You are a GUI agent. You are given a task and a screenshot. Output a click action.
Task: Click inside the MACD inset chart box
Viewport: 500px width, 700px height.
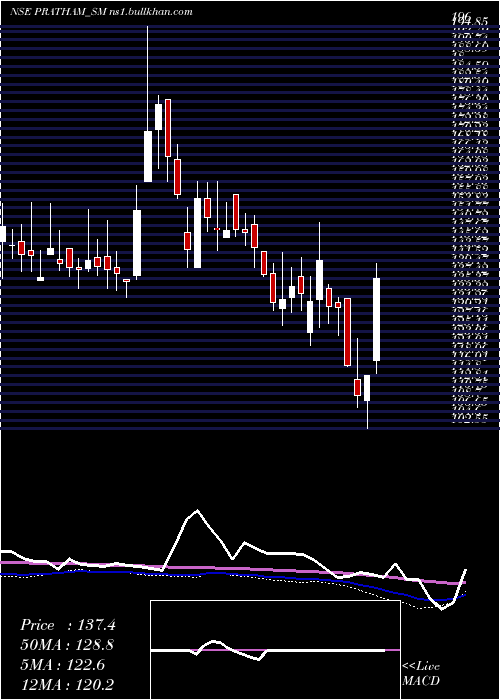(275, 650)
